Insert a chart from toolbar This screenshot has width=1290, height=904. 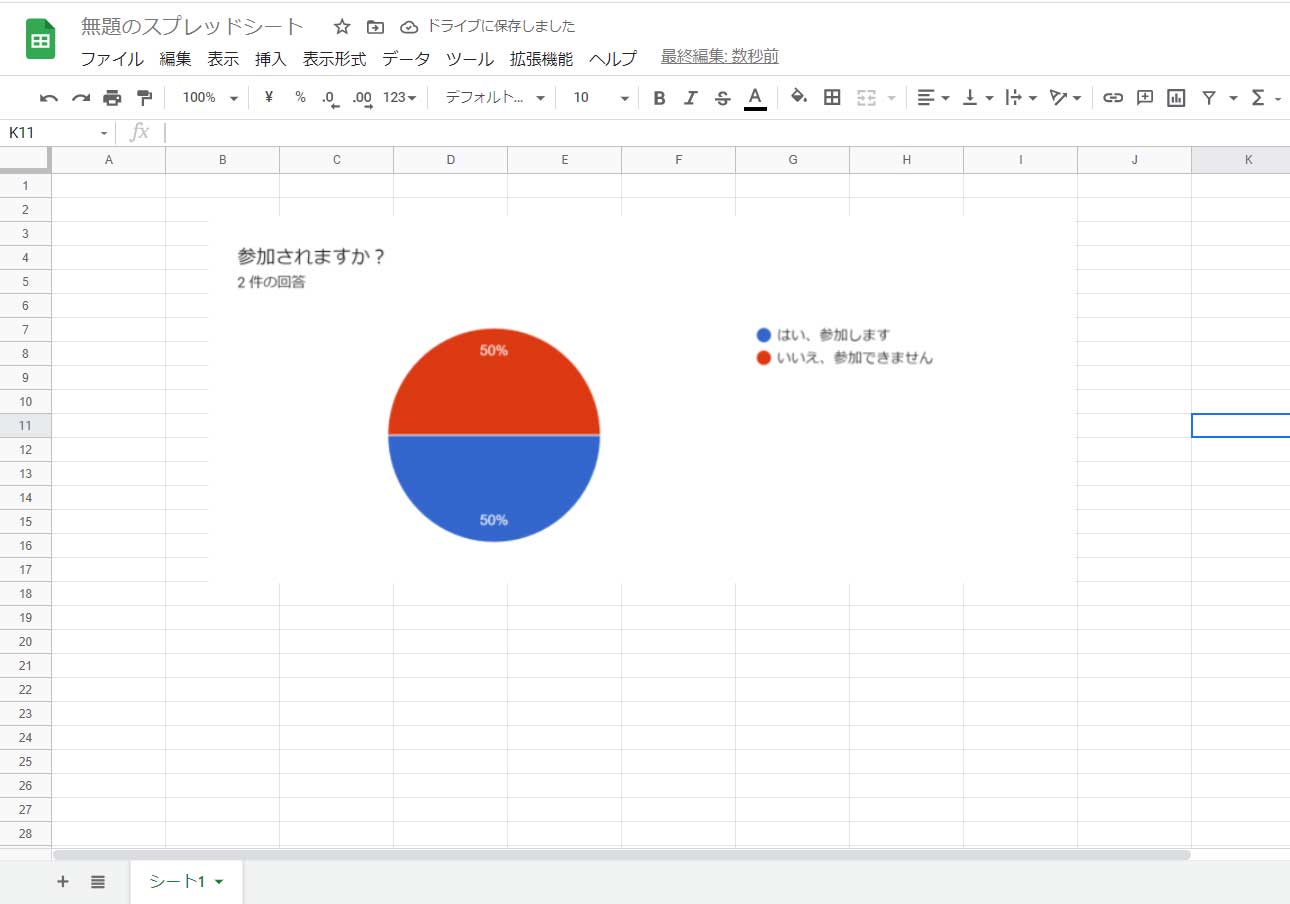pos(1176,98)
